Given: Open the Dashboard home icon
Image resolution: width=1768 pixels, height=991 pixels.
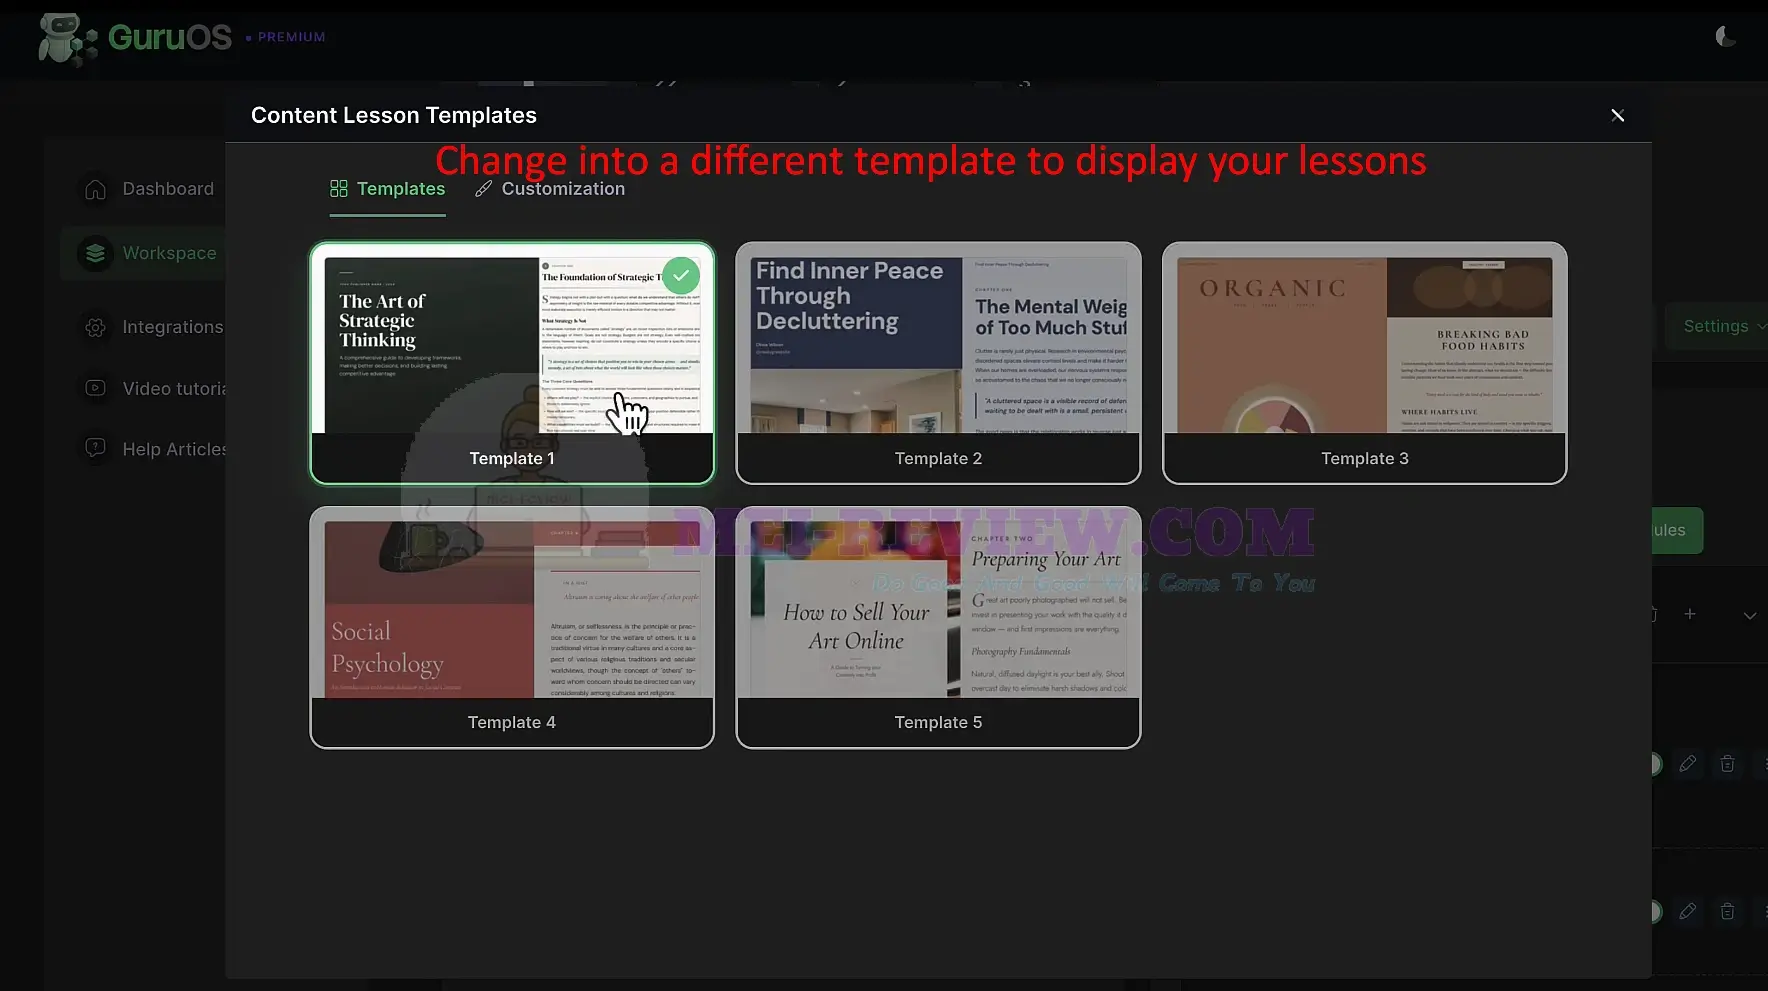Looking at the screenshot, I should click(x=95, y=189).
